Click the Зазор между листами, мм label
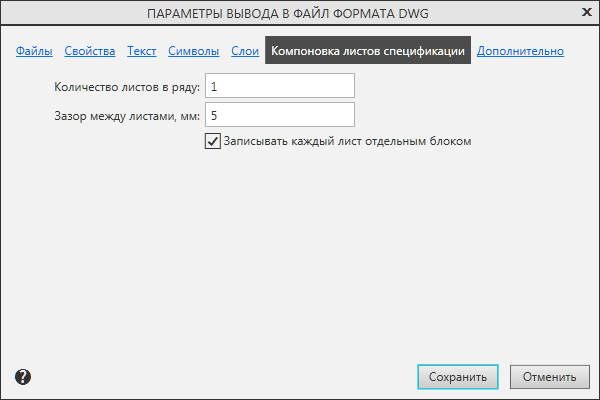The image size is (600, 400). pyautogui.click(x=128, y=115)
